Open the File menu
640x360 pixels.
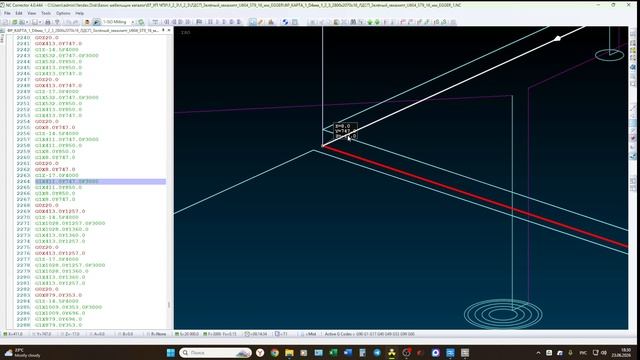(7, 13)
